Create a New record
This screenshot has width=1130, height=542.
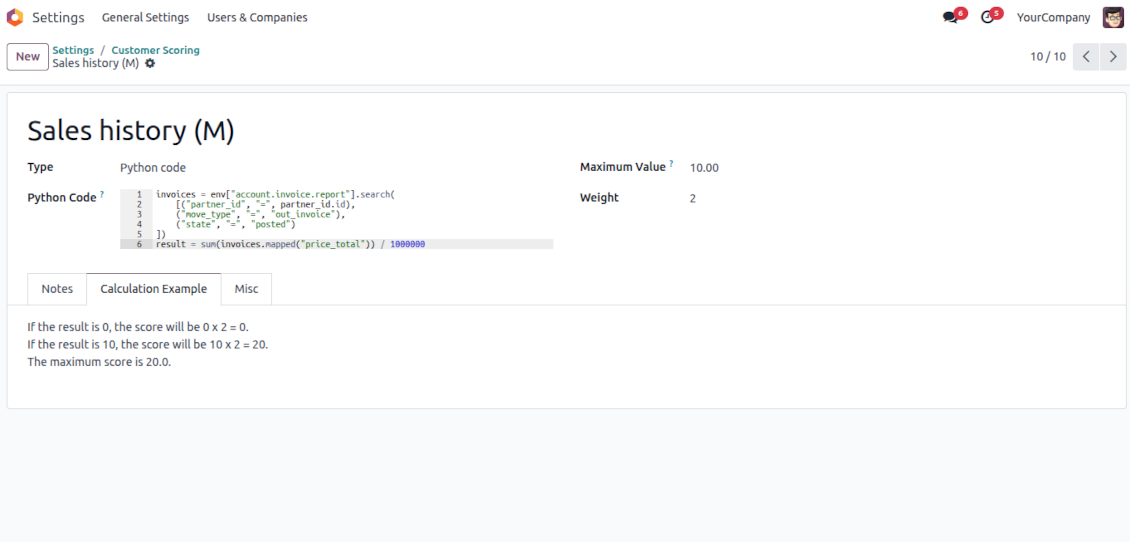pos(28,57)
